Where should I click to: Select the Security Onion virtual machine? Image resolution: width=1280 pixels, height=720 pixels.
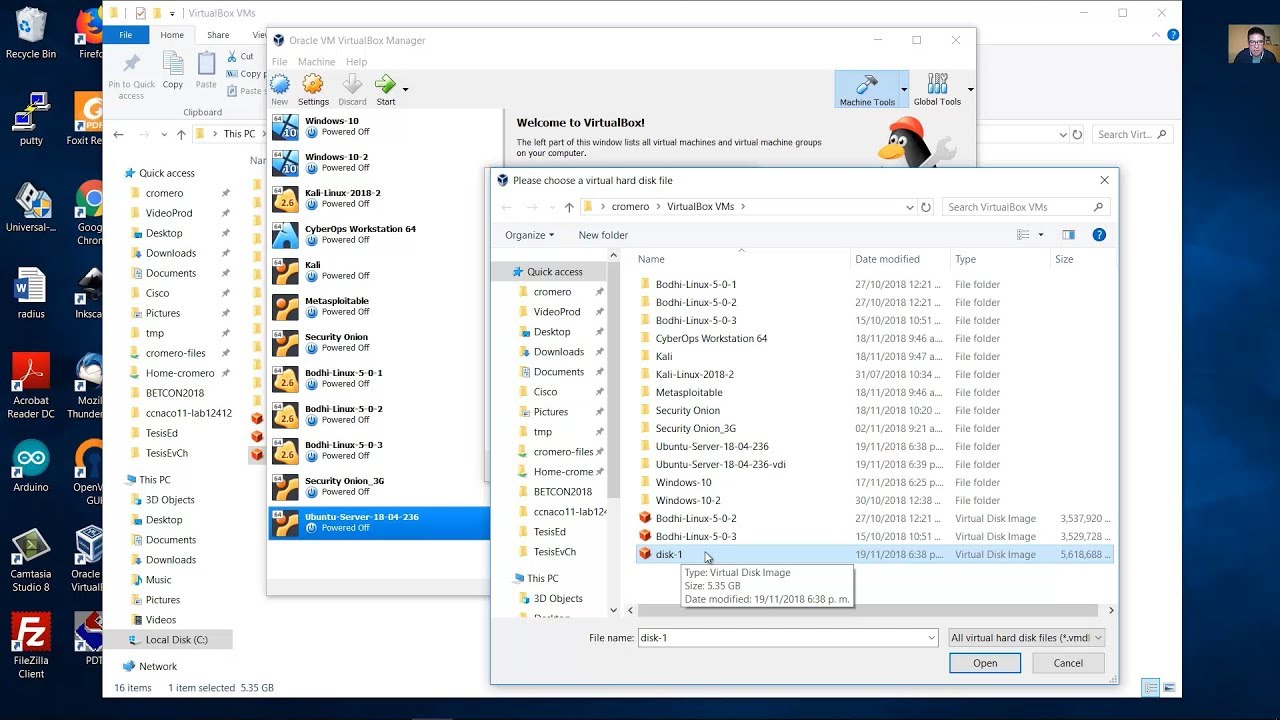(379, 342)
